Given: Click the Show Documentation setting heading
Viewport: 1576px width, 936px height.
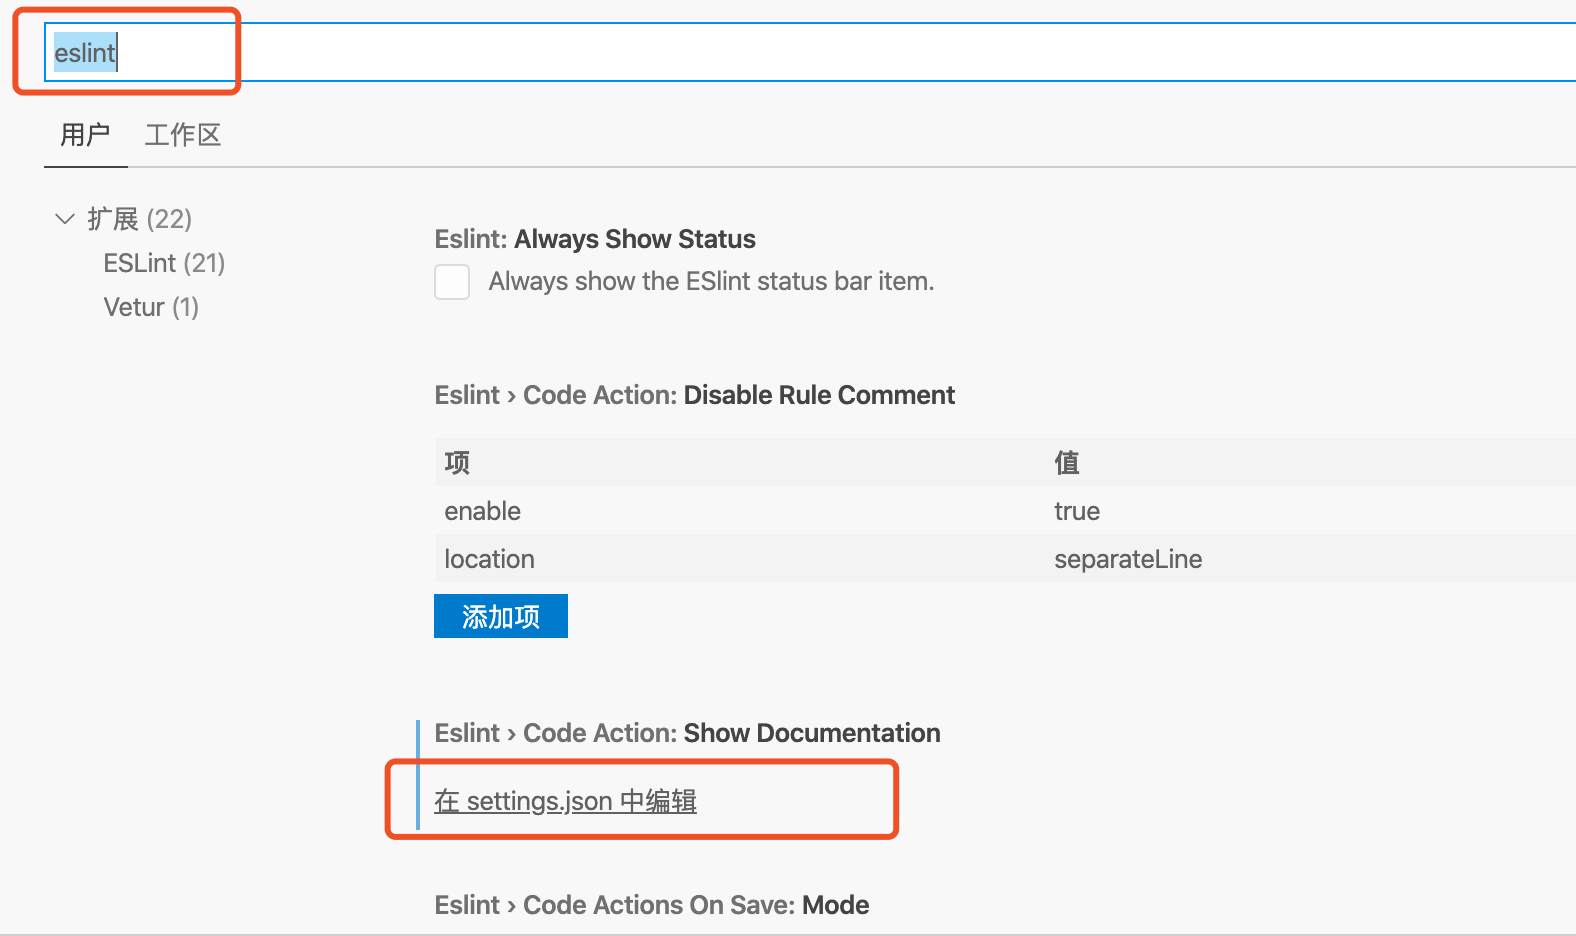Looking at the screenshot, I should 688,733.
